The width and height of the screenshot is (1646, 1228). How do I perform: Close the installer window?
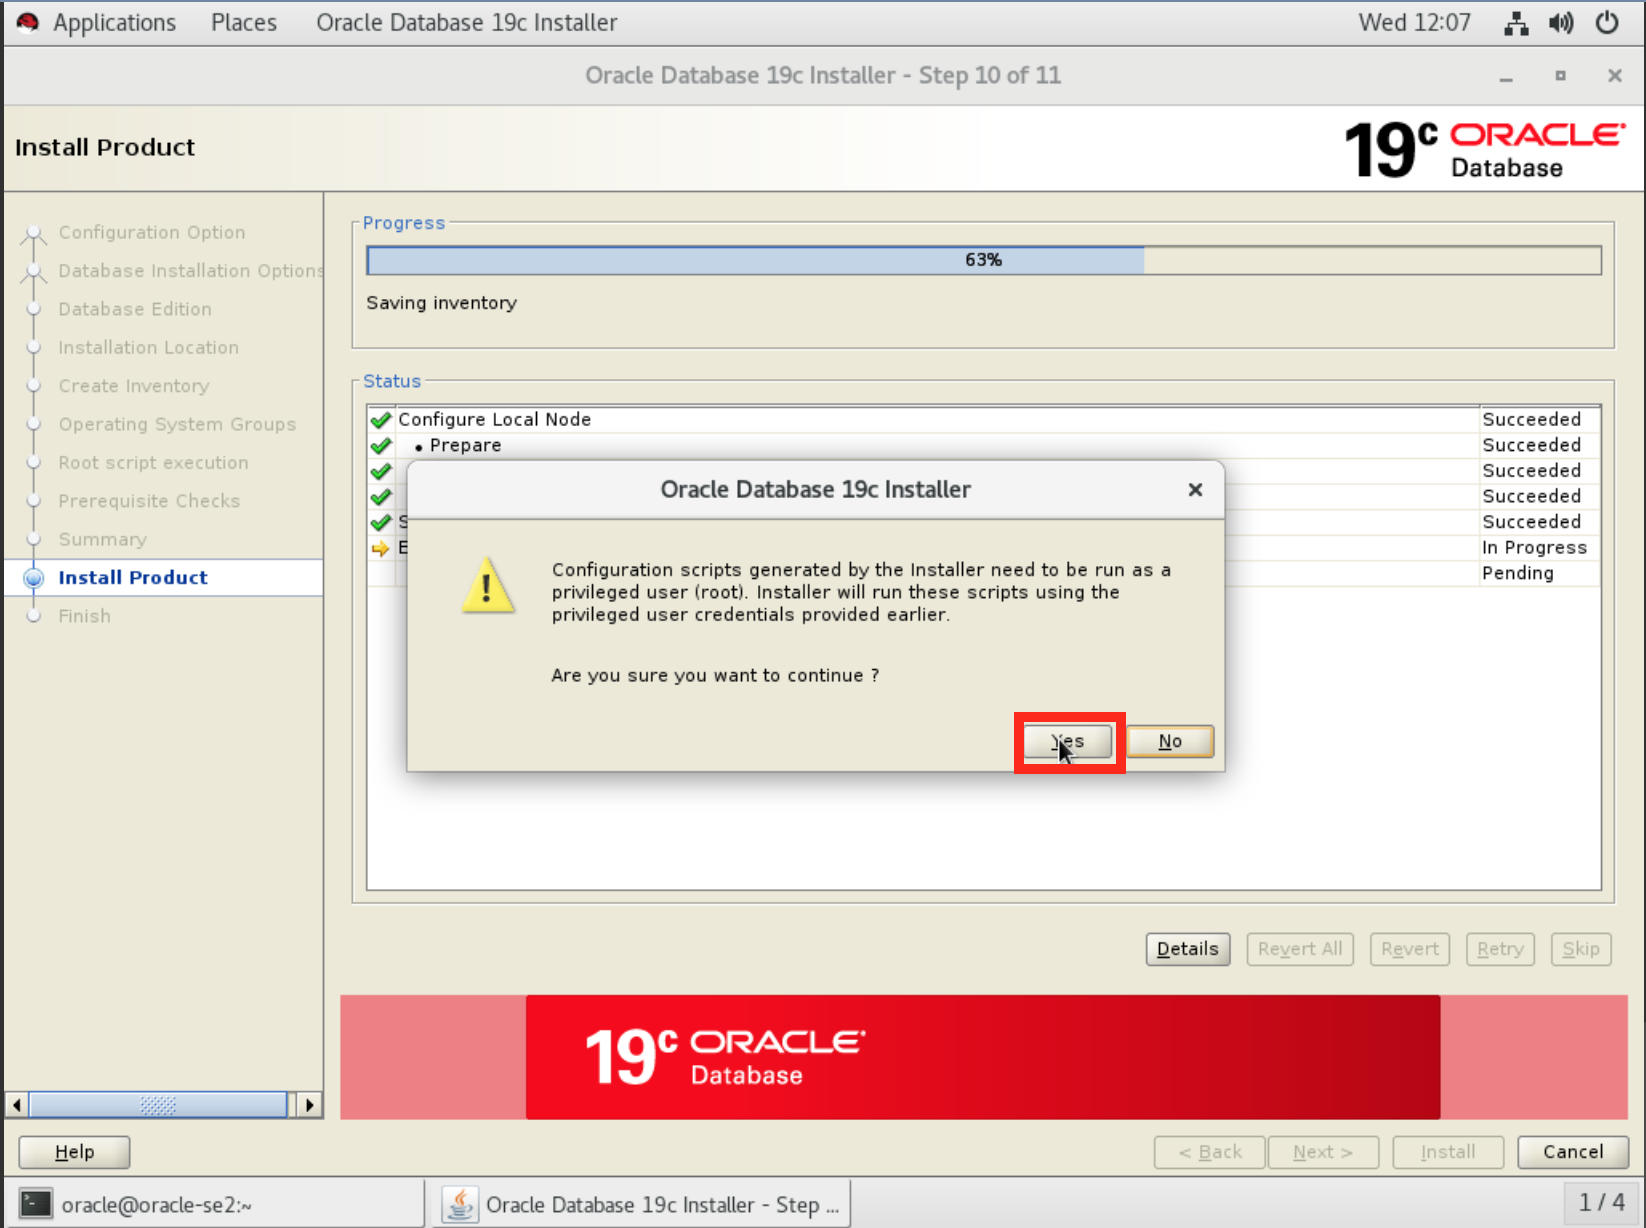coord(1615,76)
